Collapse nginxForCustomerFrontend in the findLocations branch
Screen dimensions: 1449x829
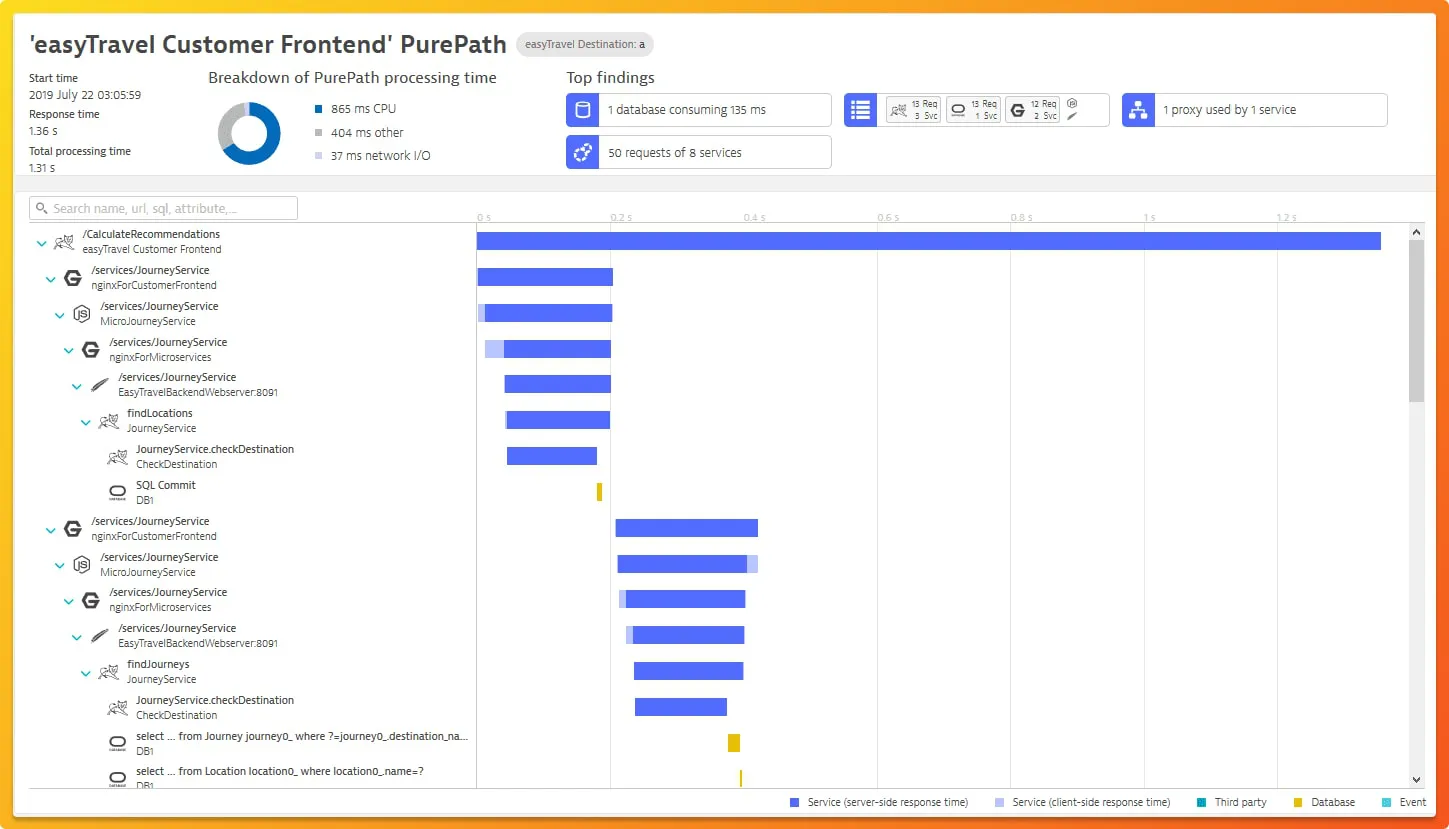[51, 279]
